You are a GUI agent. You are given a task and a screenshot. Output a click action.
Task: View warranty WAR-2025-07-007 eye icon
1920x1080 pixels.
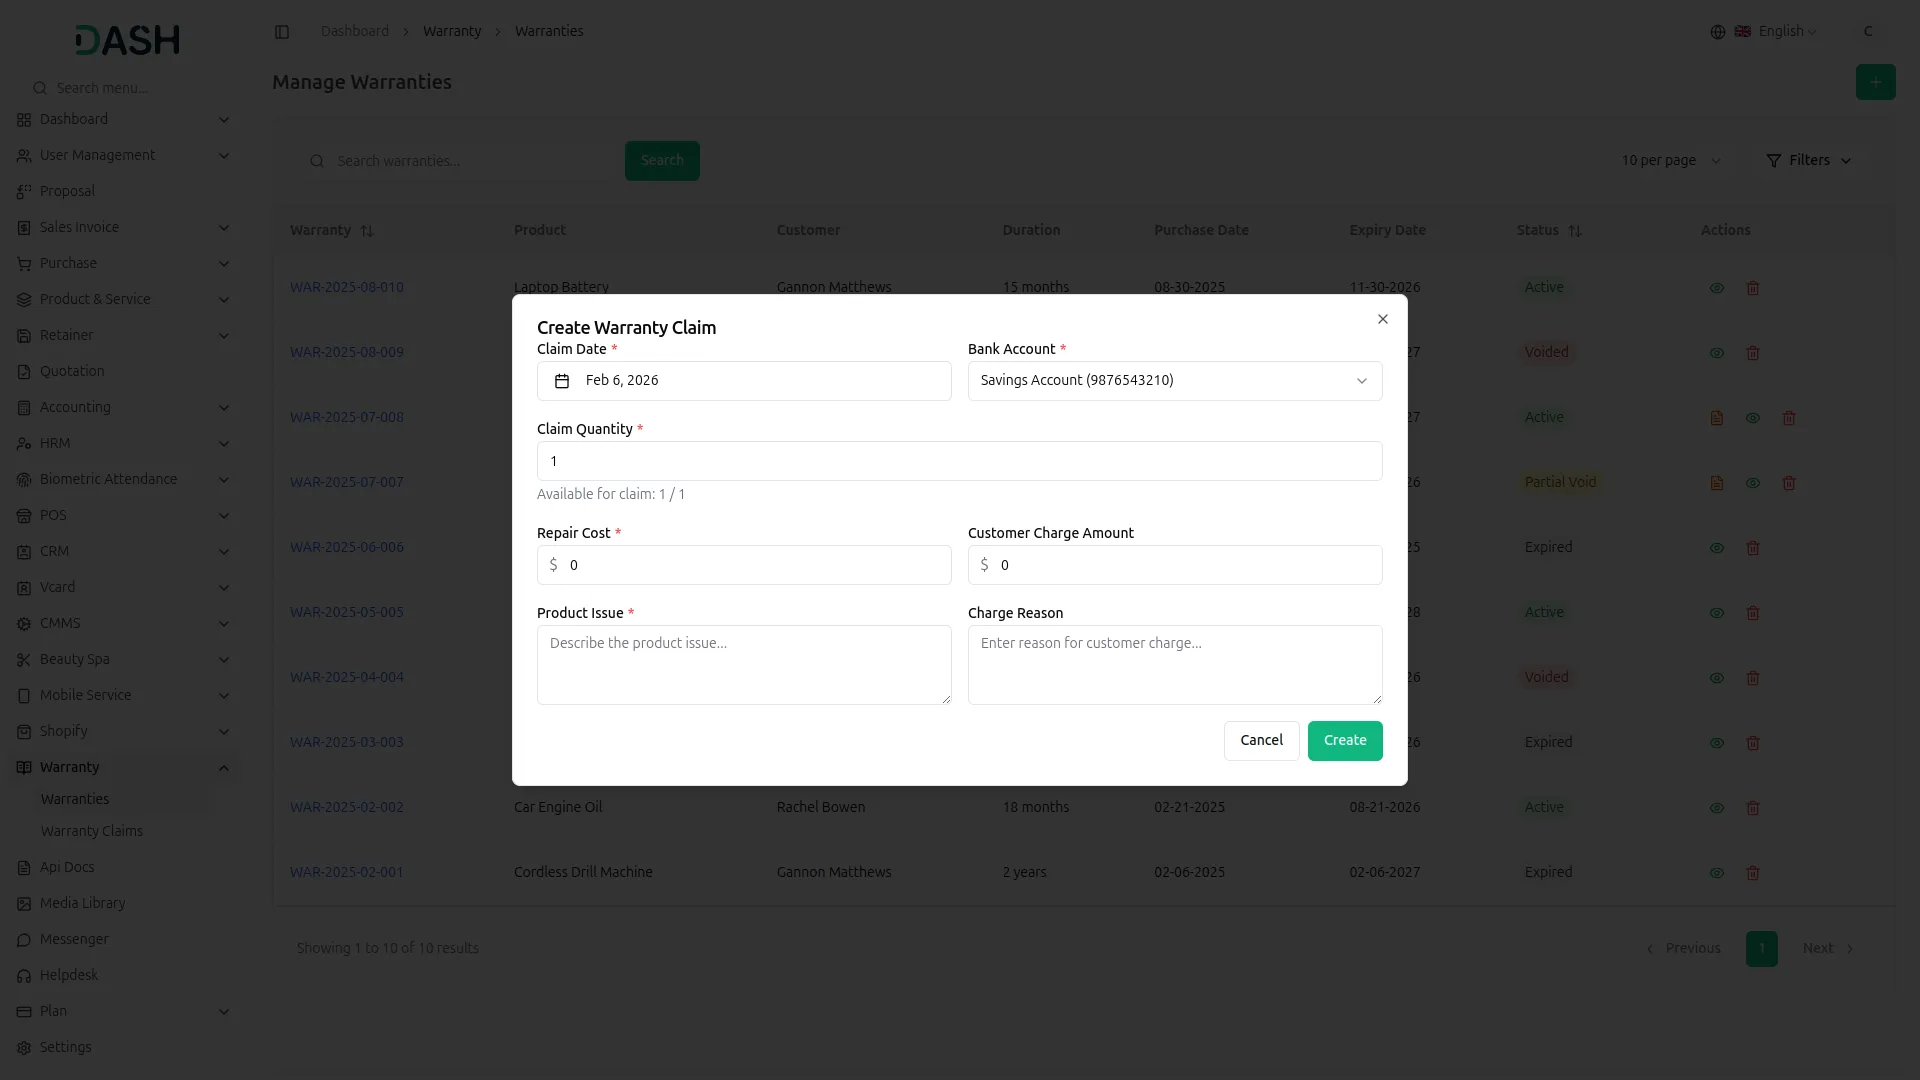click(x=1753, y=483)
